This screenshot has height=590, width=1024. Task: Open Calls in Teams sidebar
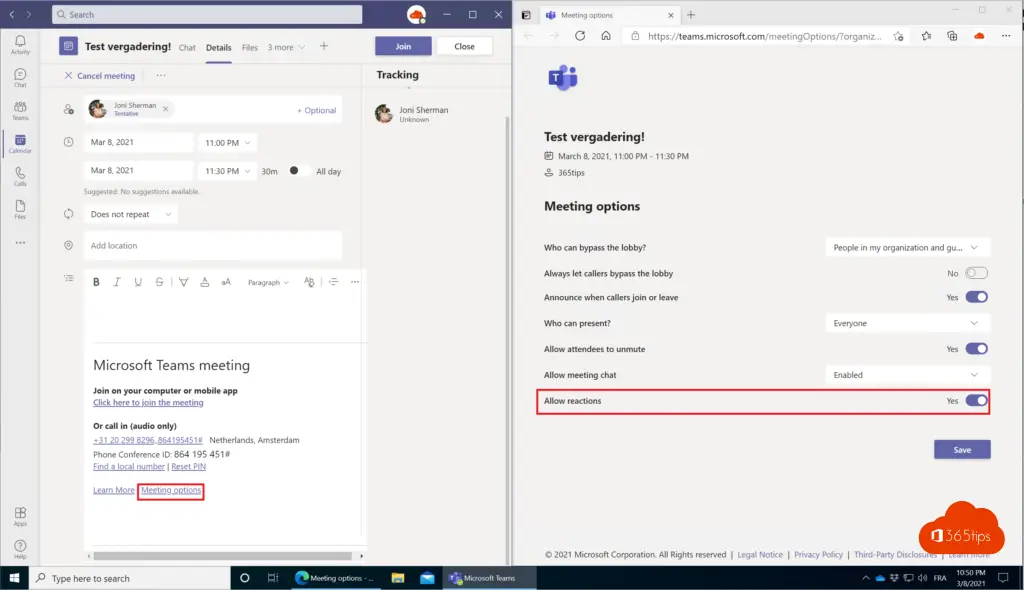[x=20, y=176]
